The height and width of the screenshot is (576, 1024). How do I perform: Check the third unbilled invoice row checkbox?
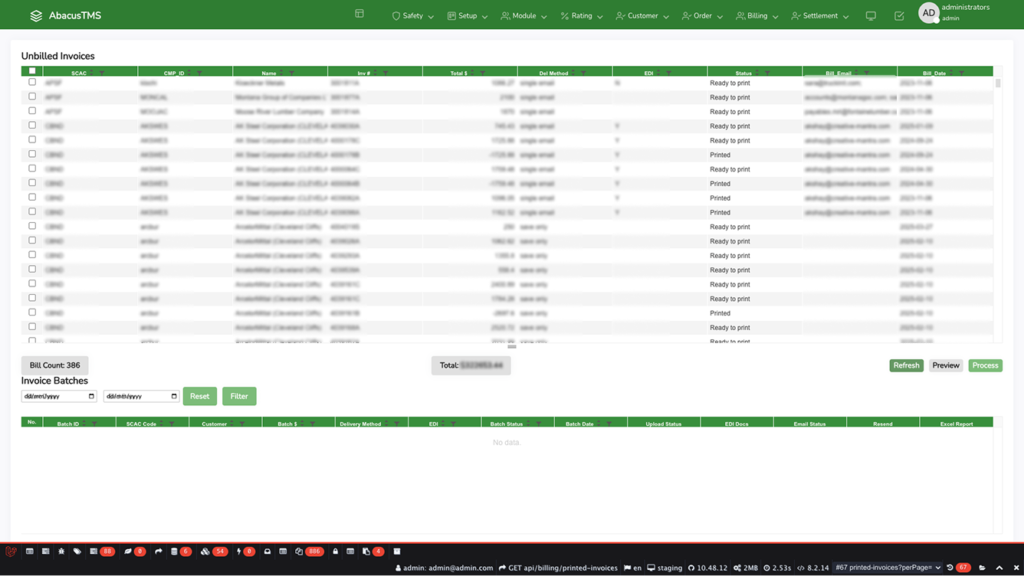click(32, 111)
